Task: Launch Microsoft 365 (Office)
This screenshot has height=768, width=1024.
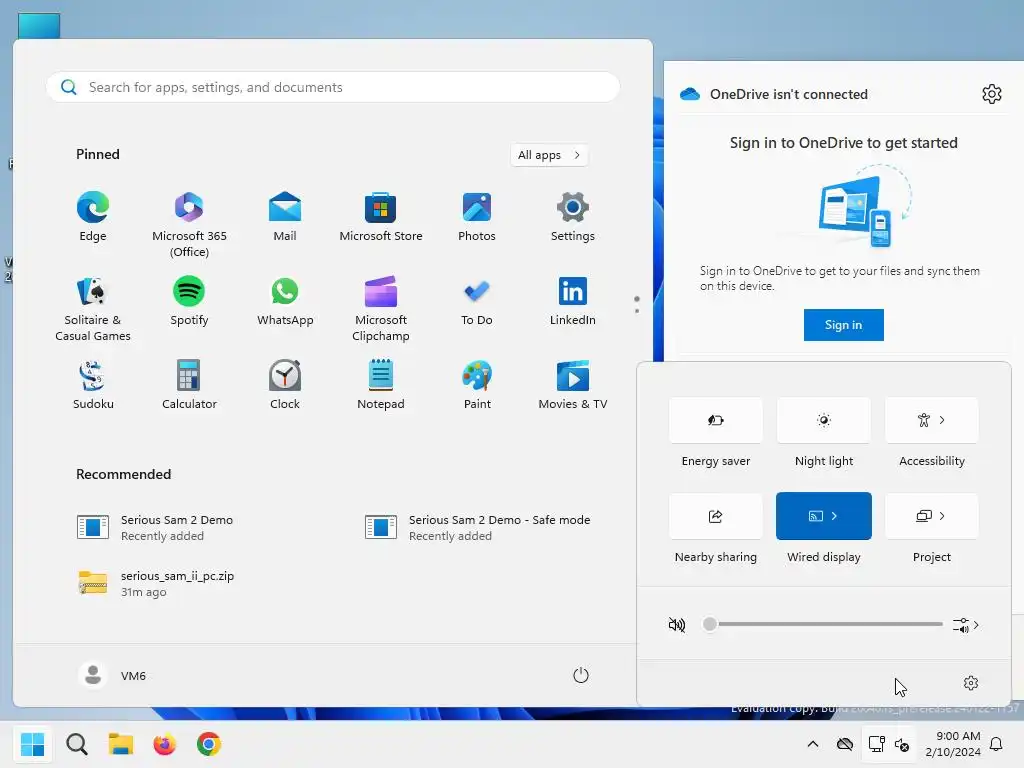Action: pos(189,225)
